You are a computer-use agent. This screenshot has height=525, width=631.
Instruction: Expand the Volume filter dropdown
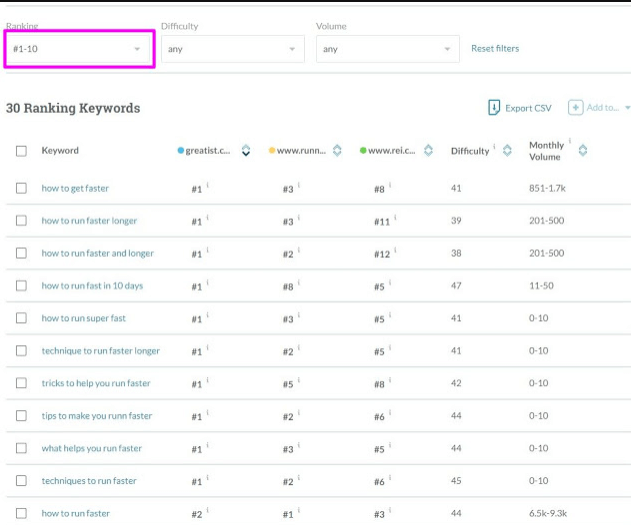tap(387, 49)
